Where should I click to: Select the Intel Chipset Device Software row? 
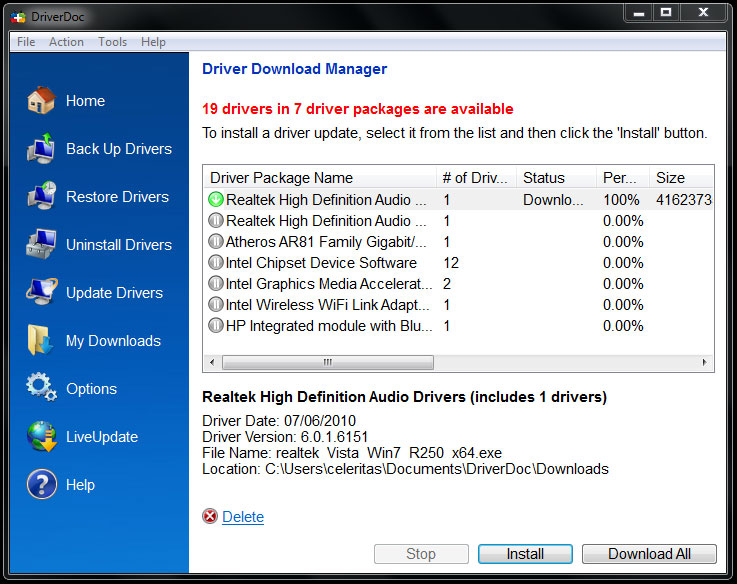(x=459, y=262)
